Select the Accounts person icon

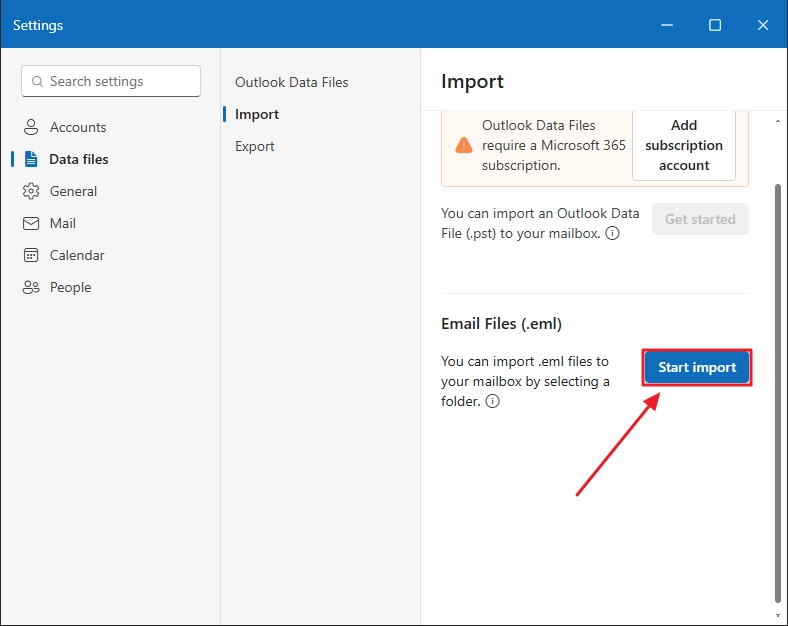pyautogui.click(x=31, y=127)
